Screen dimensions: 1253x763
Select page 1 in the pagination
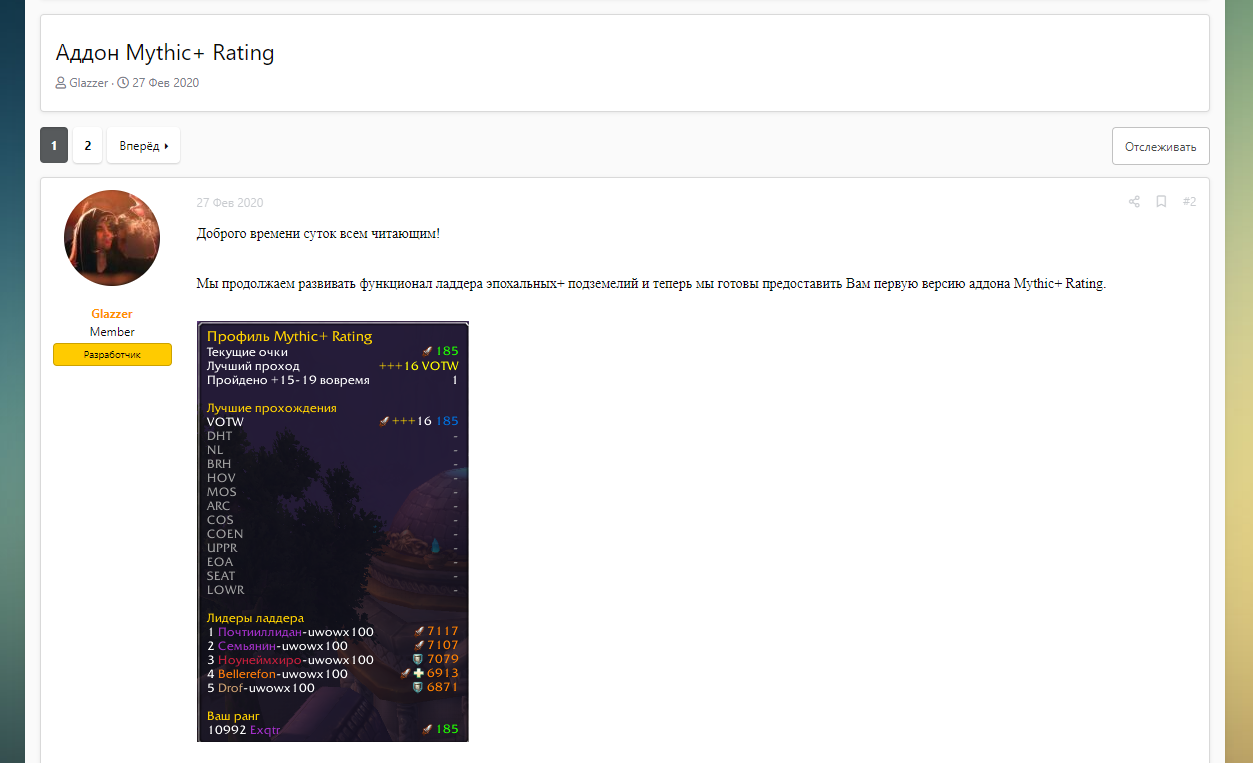pos(54,146)
